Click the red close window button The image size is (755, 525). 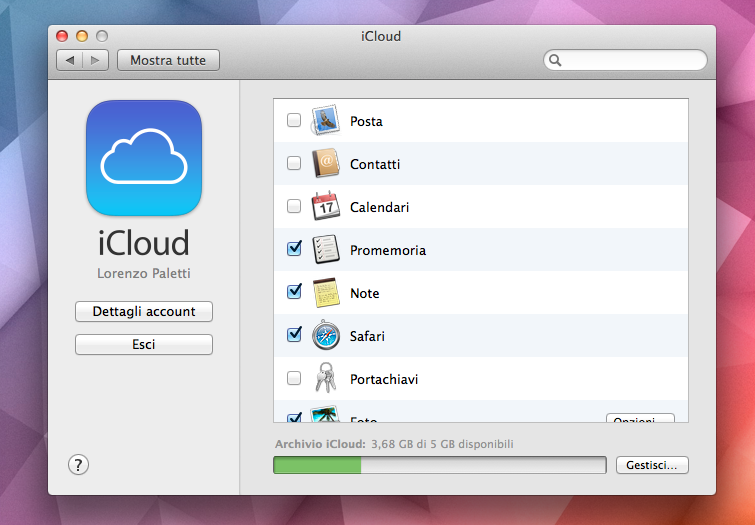point(62,36)
